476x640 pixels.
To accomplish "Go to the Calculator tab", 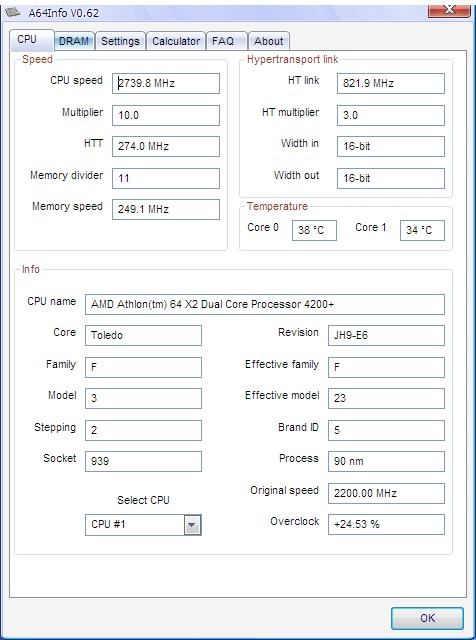I will point(176,41).
